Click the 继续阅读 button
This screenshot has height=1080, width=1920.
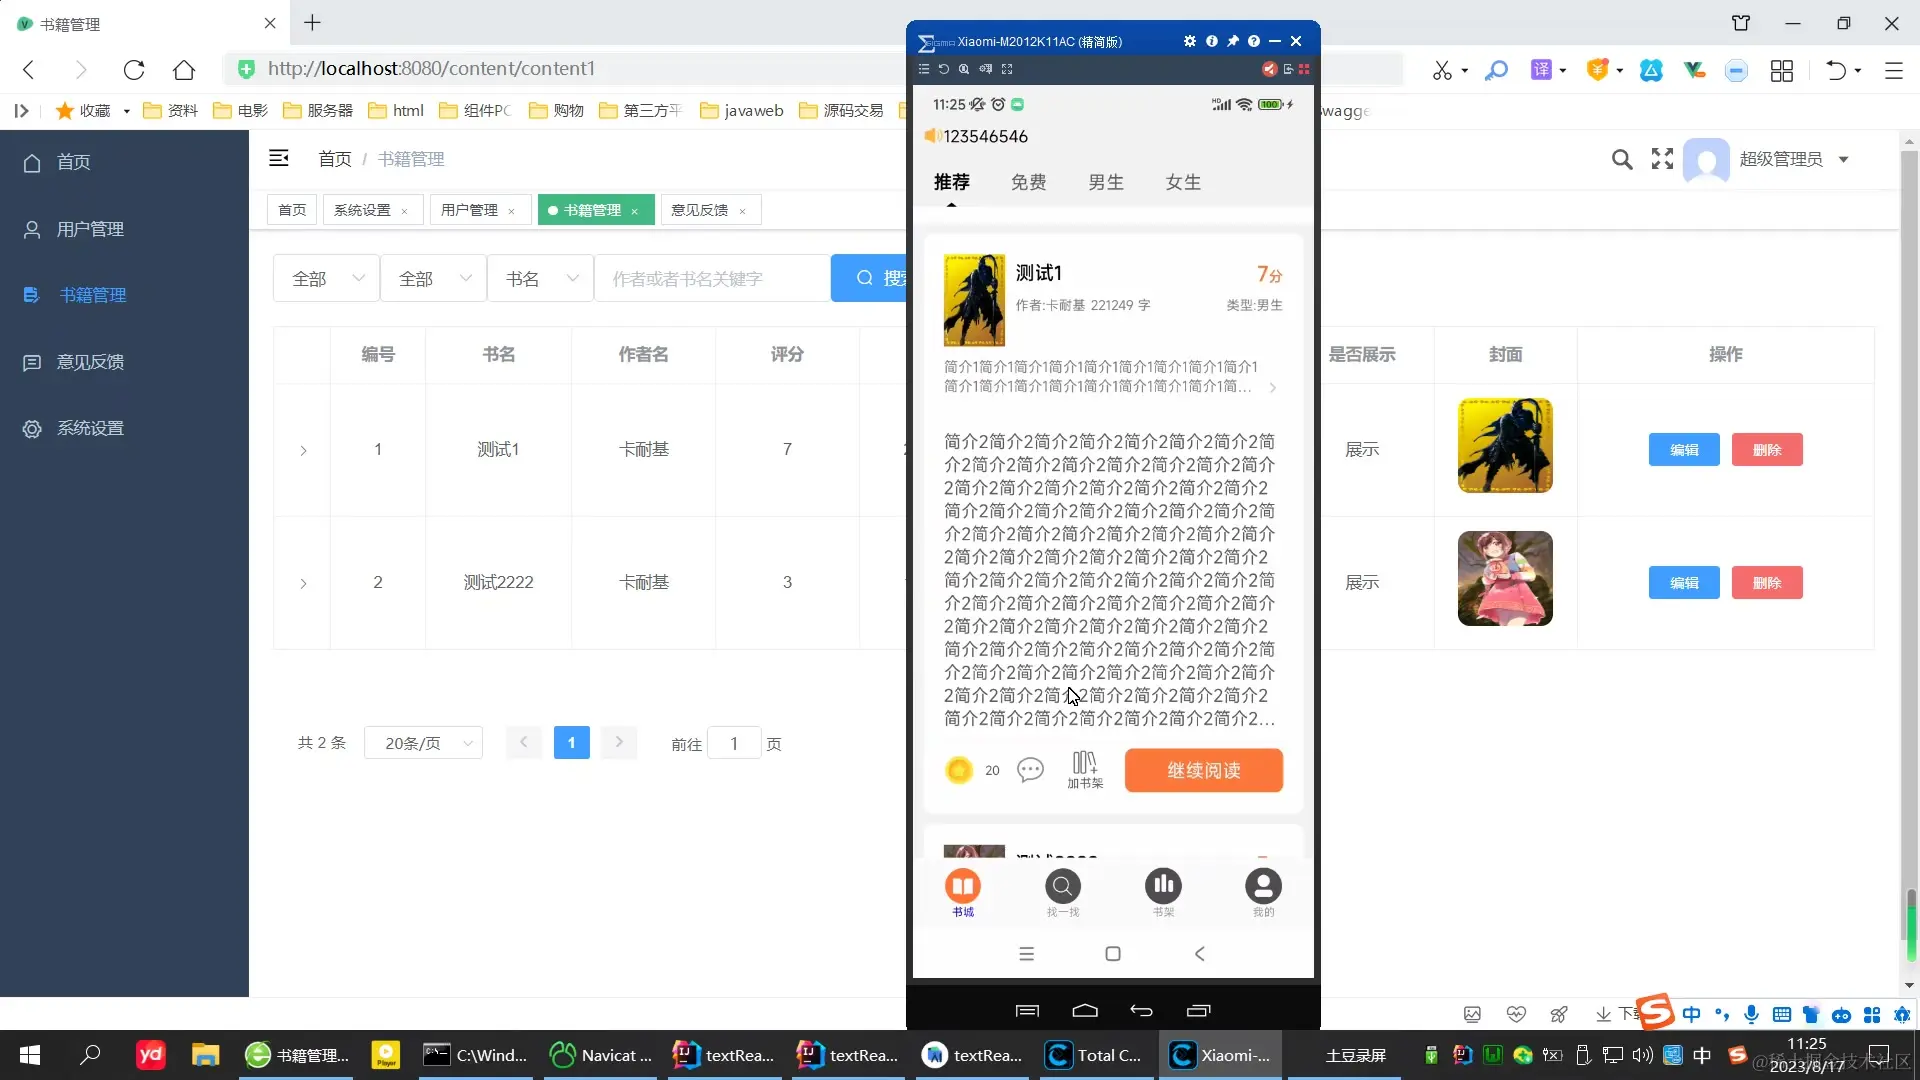pos(1203,770)
